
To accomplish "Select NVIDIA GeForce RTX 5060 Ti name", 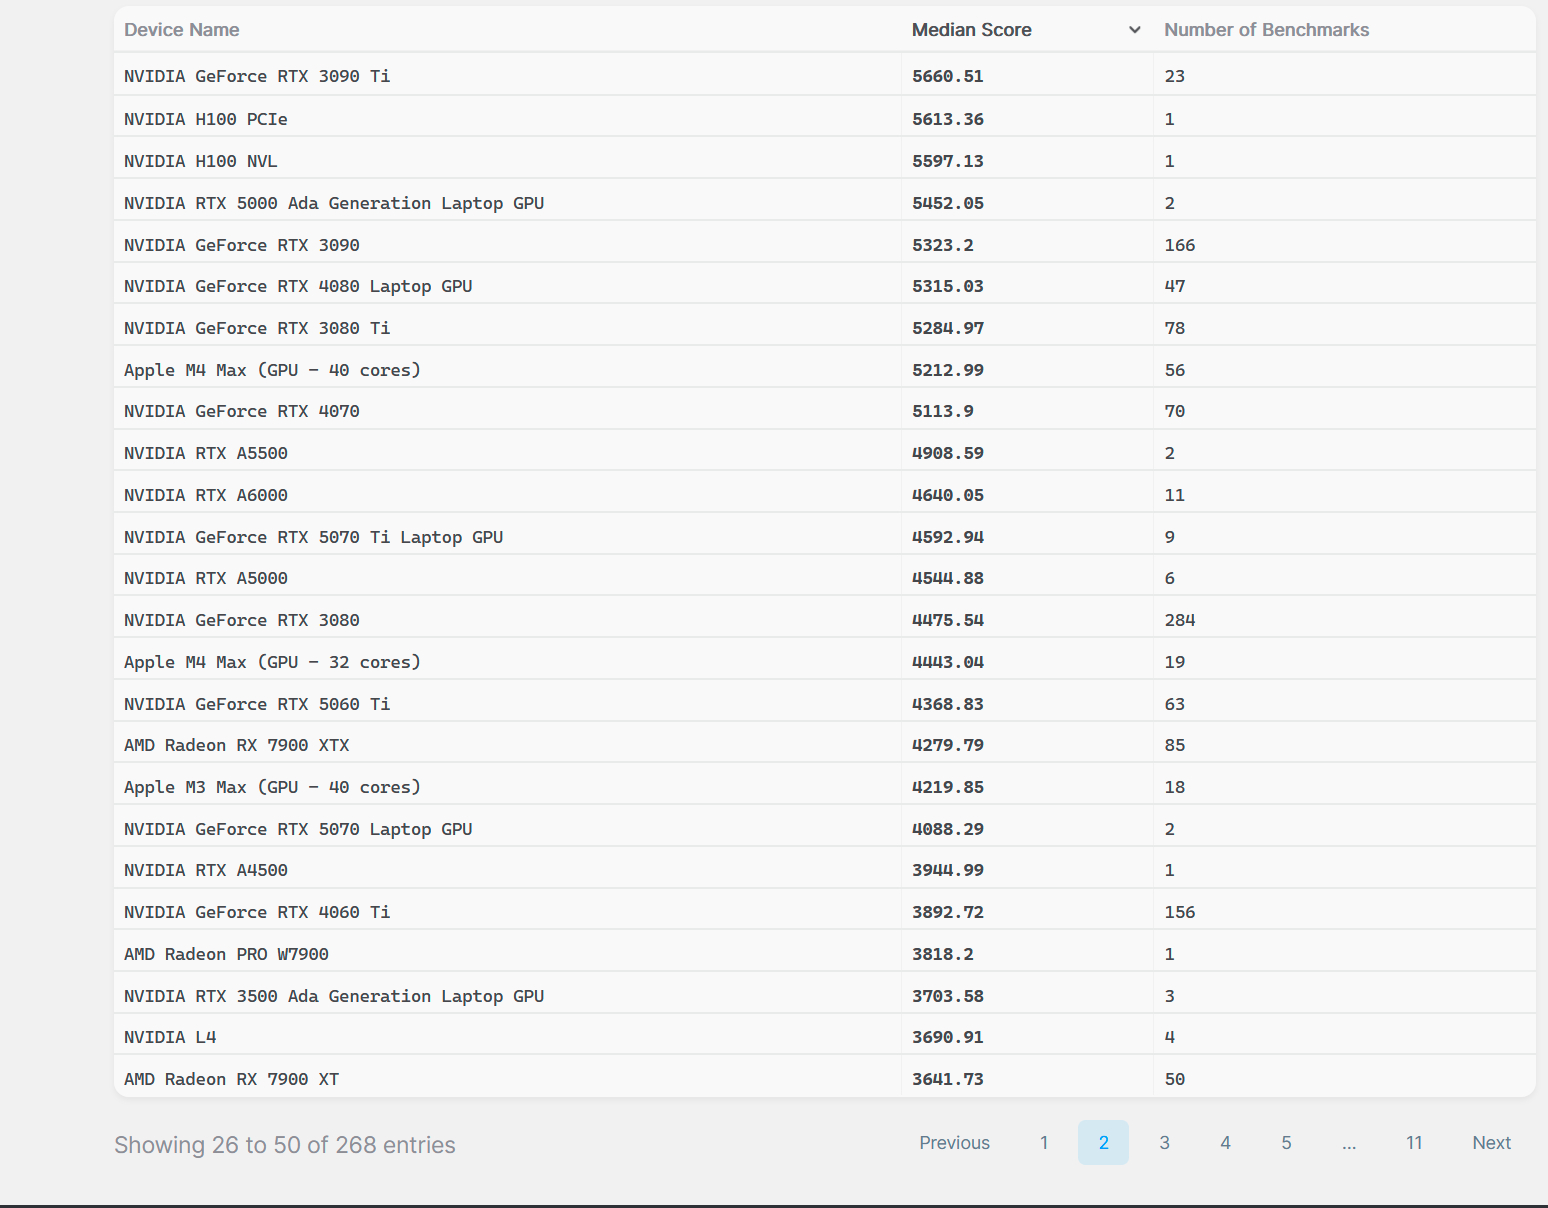I will click(x=257, y=704).
